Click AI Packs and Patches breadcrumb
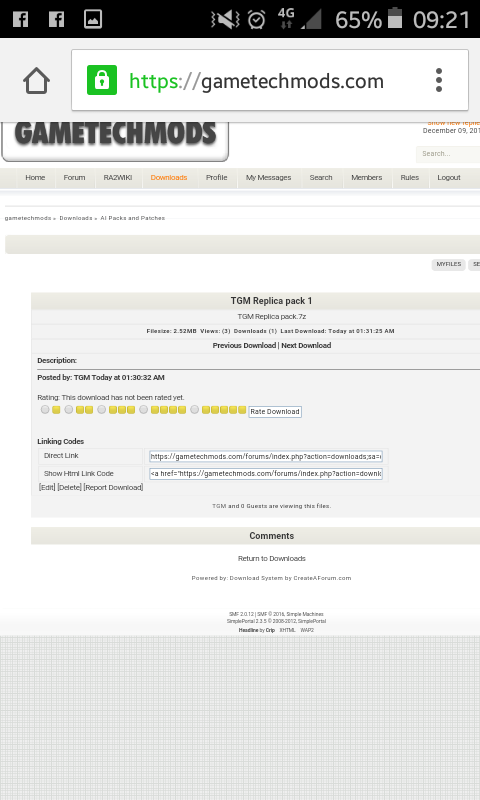480x800 pixels. (133, 218)
